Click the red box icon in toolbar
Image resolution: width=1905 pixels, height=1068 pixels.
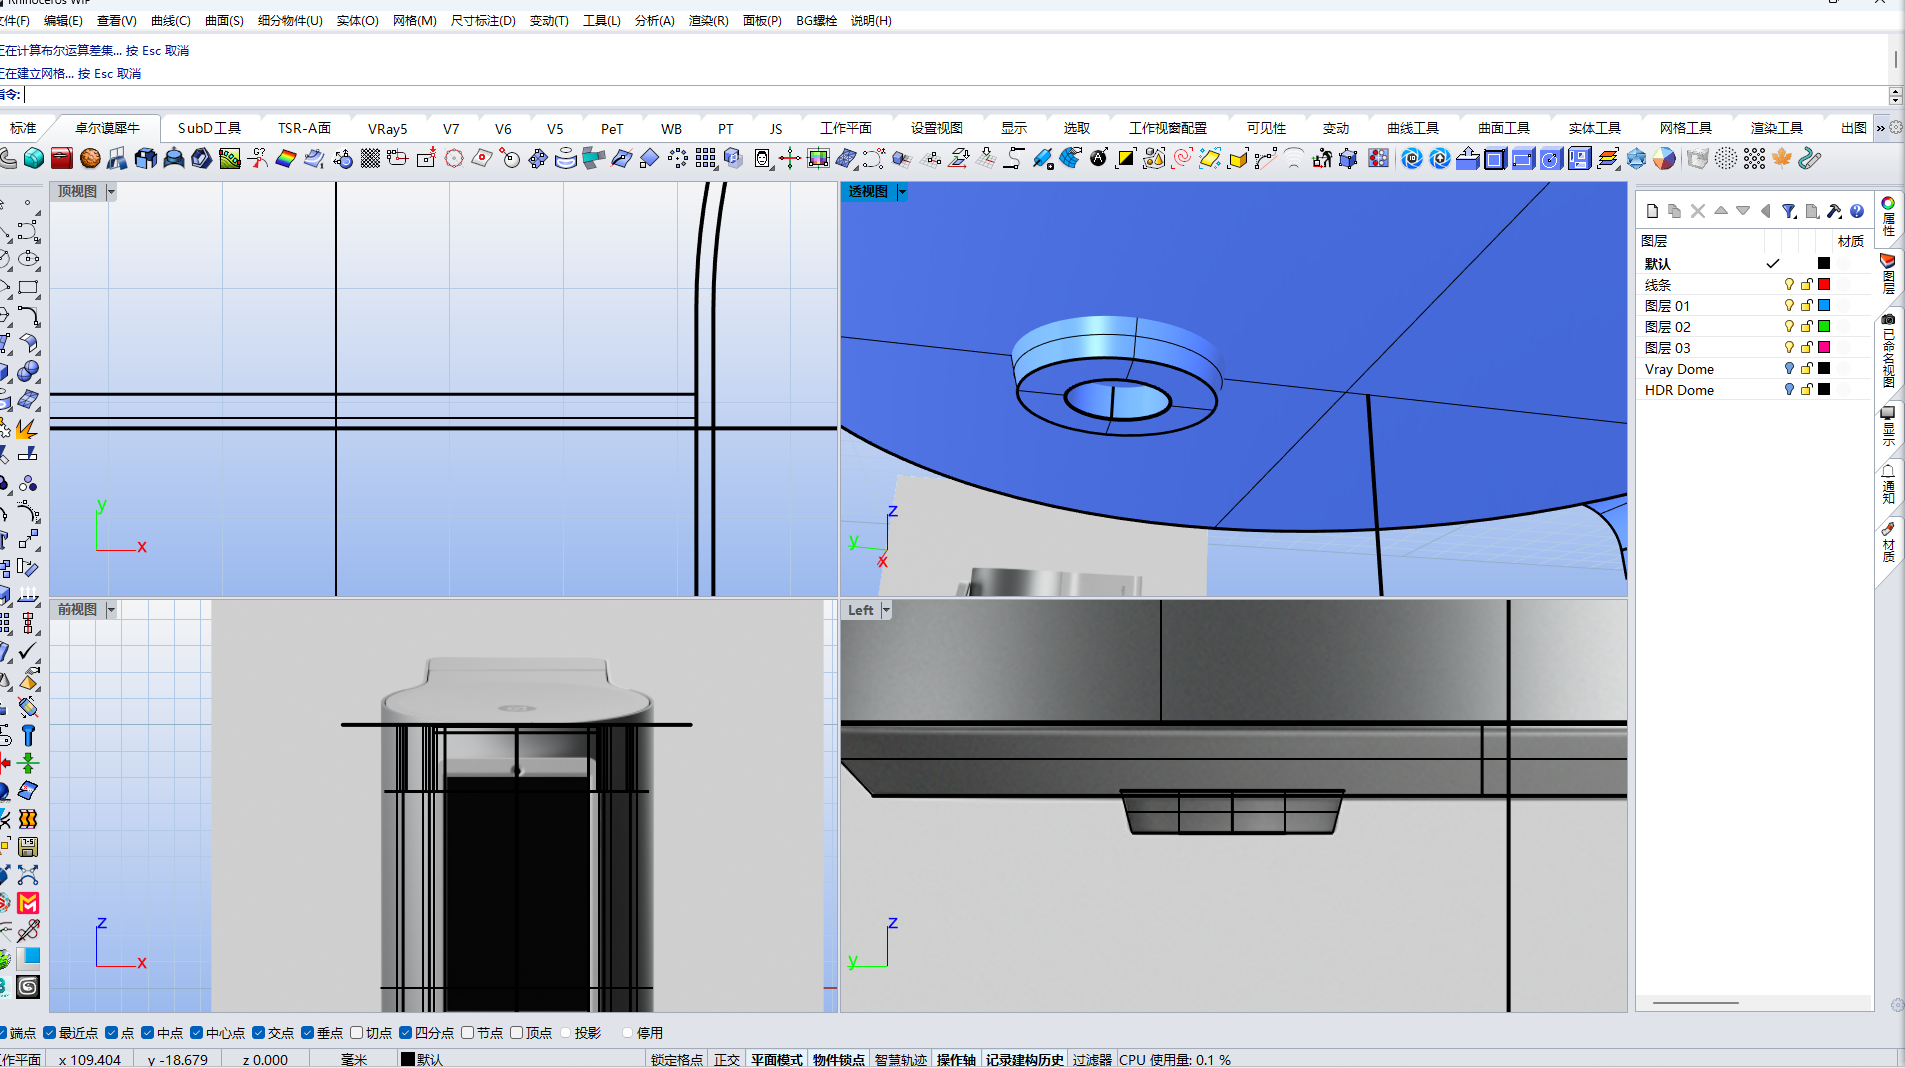coord(62,158)
